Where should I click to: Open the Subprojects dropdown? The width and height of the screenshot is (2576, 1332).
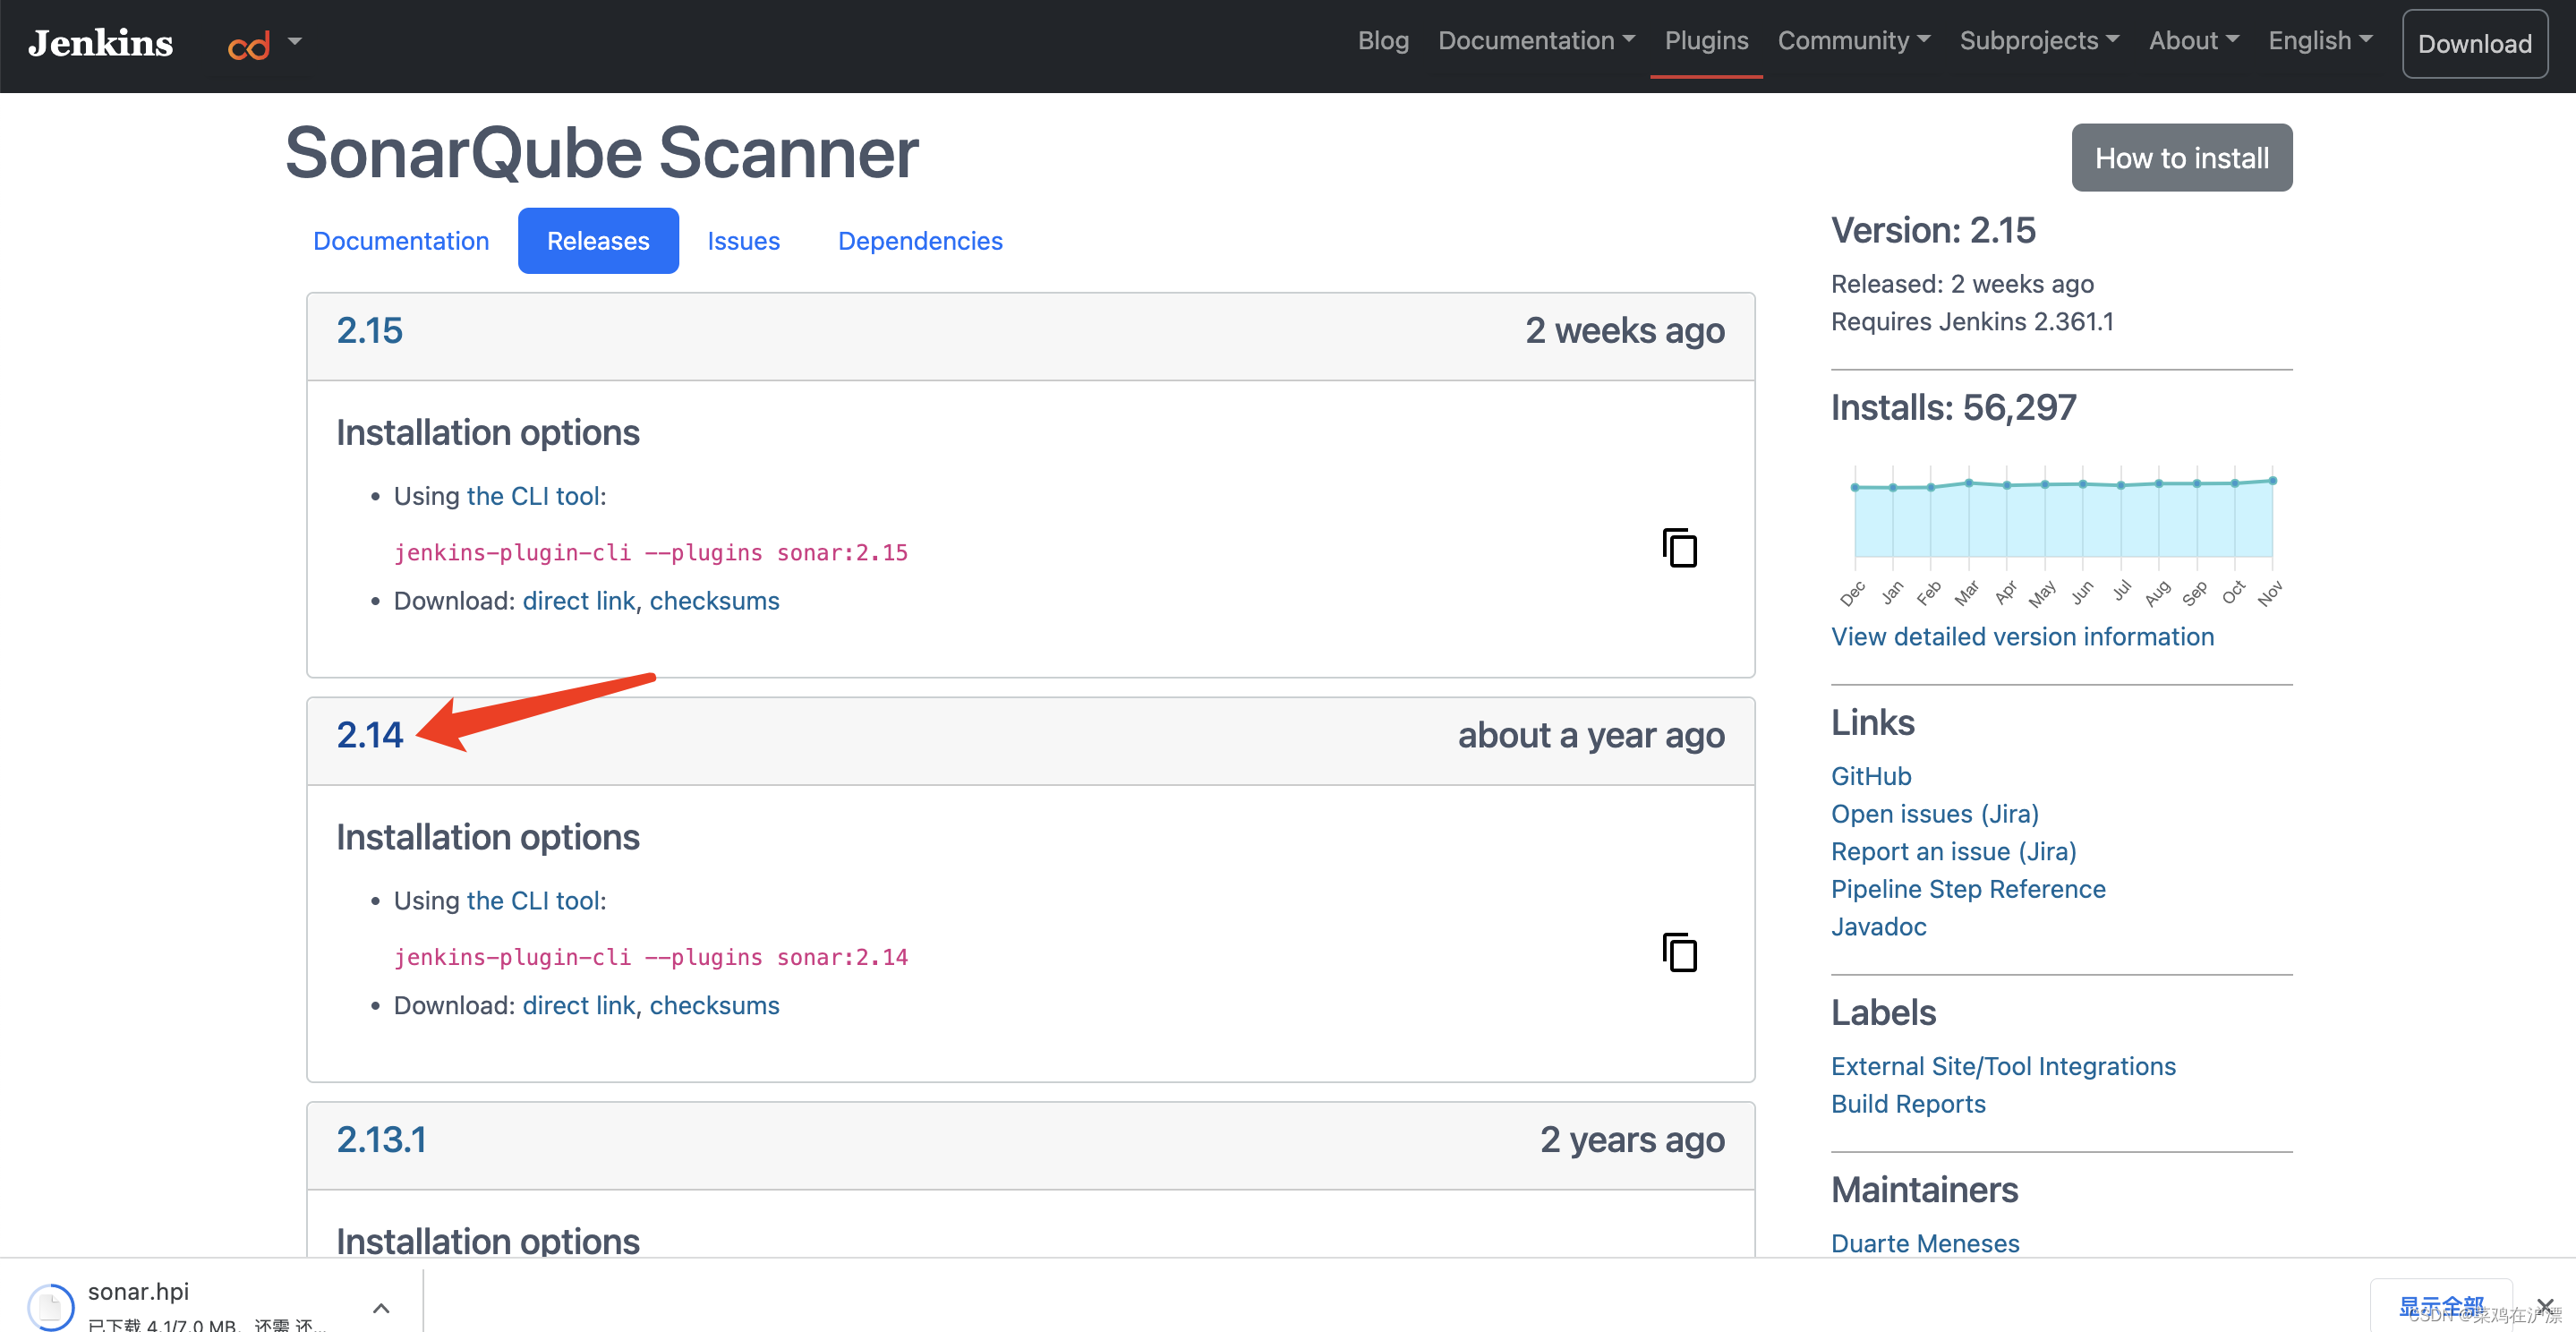pos(2038,41)
